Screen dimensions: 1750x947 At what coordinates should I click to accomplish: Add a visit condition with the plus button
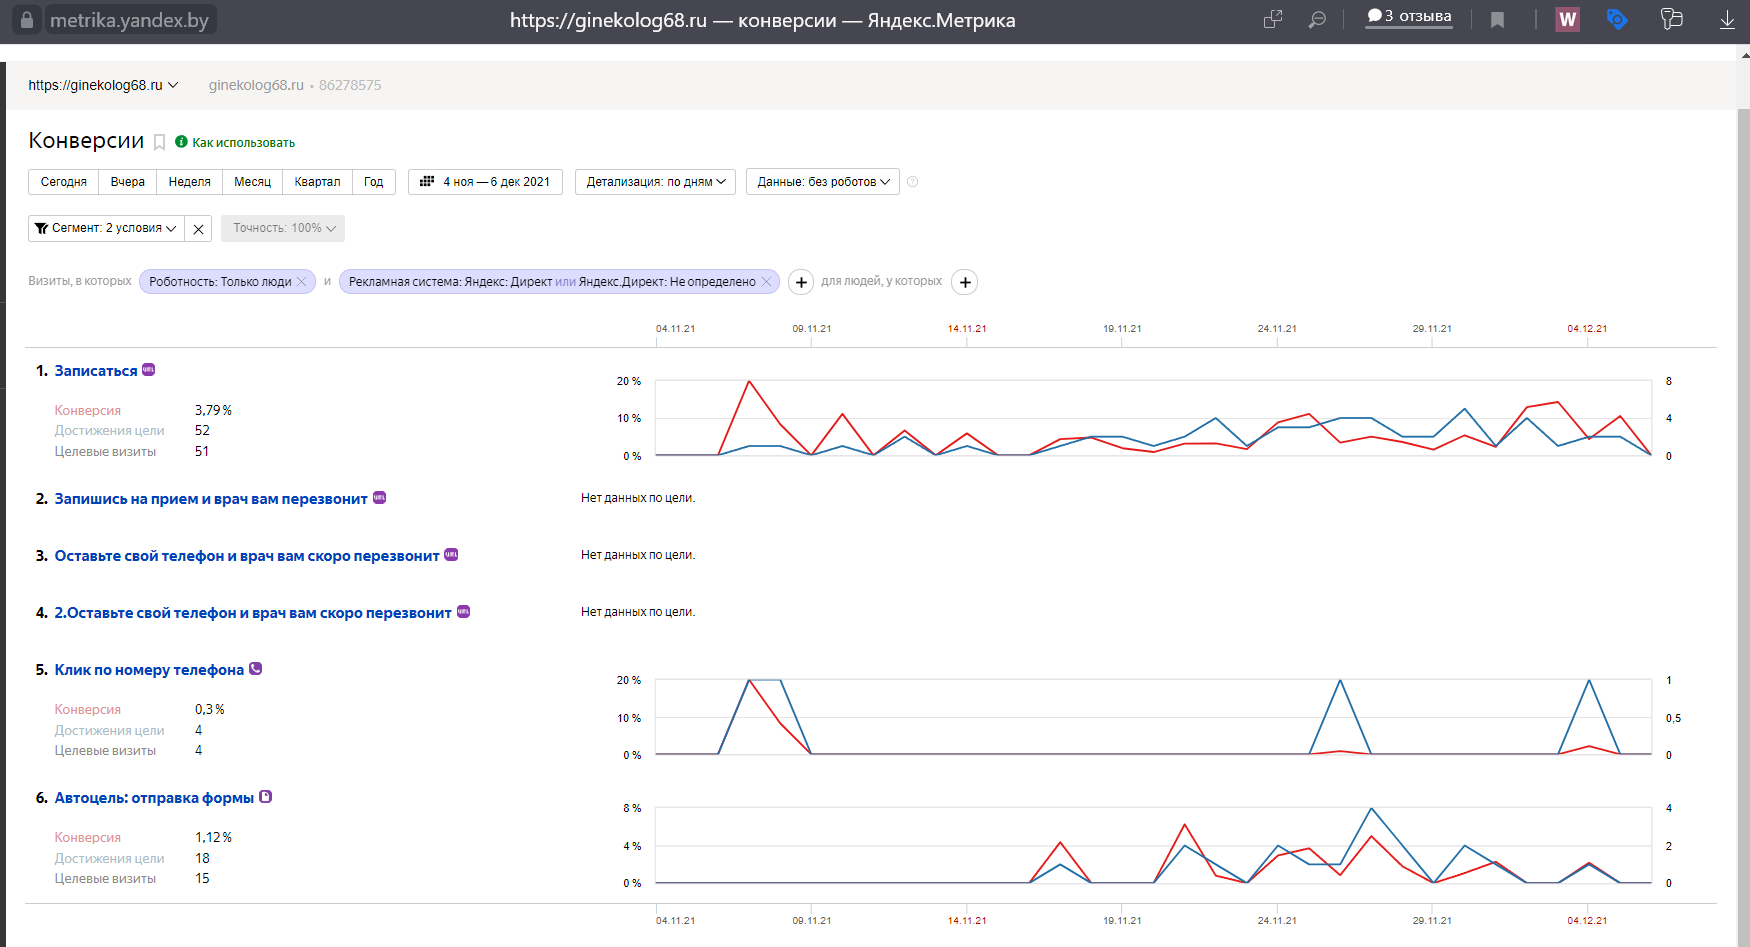(801, 282)
